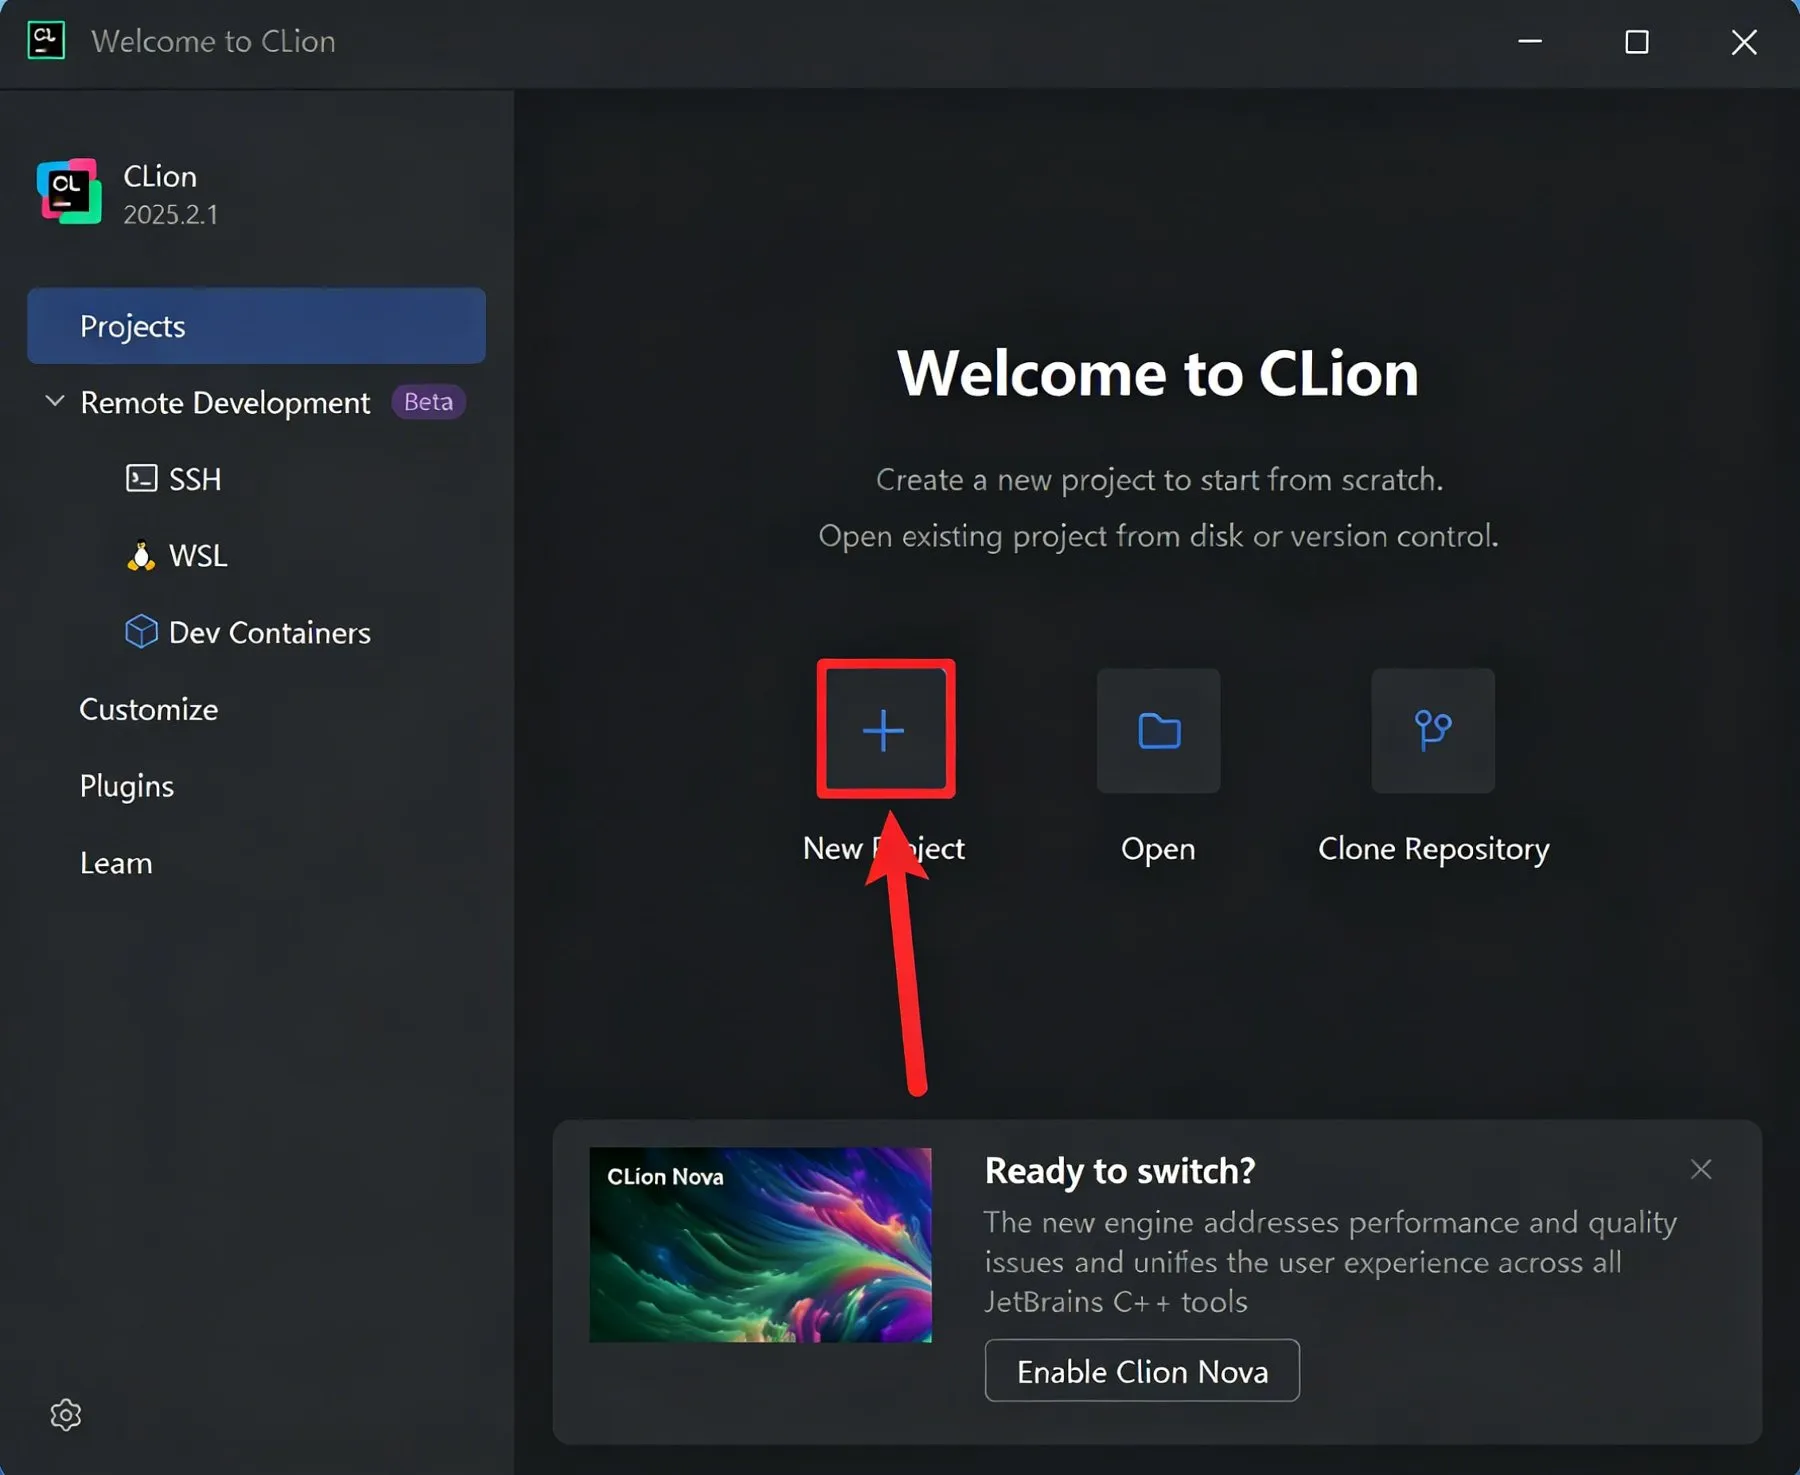Click Enable Clion Nova button
Image resolution: width=1800 pixels, height=1475 pixels.
point(1142,1370)
